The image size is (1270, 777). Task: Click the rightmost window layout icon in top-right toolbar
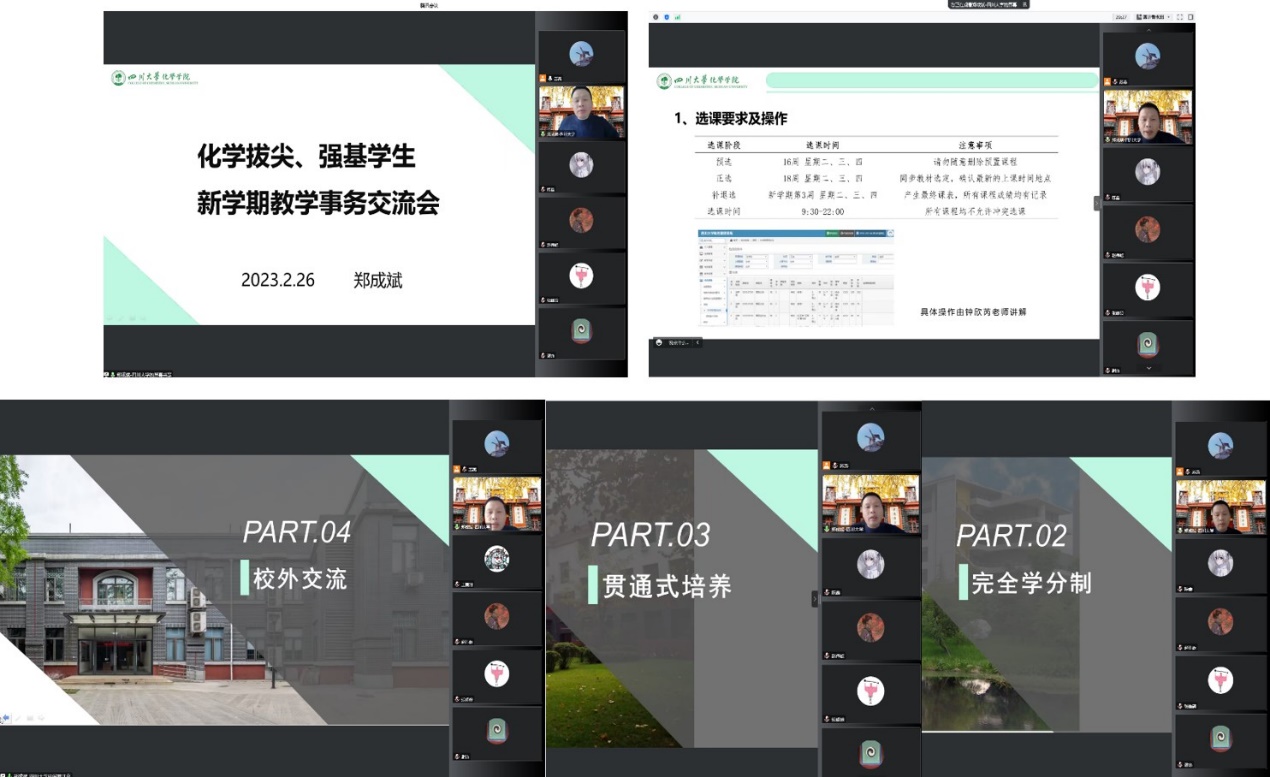point(1191,17)
